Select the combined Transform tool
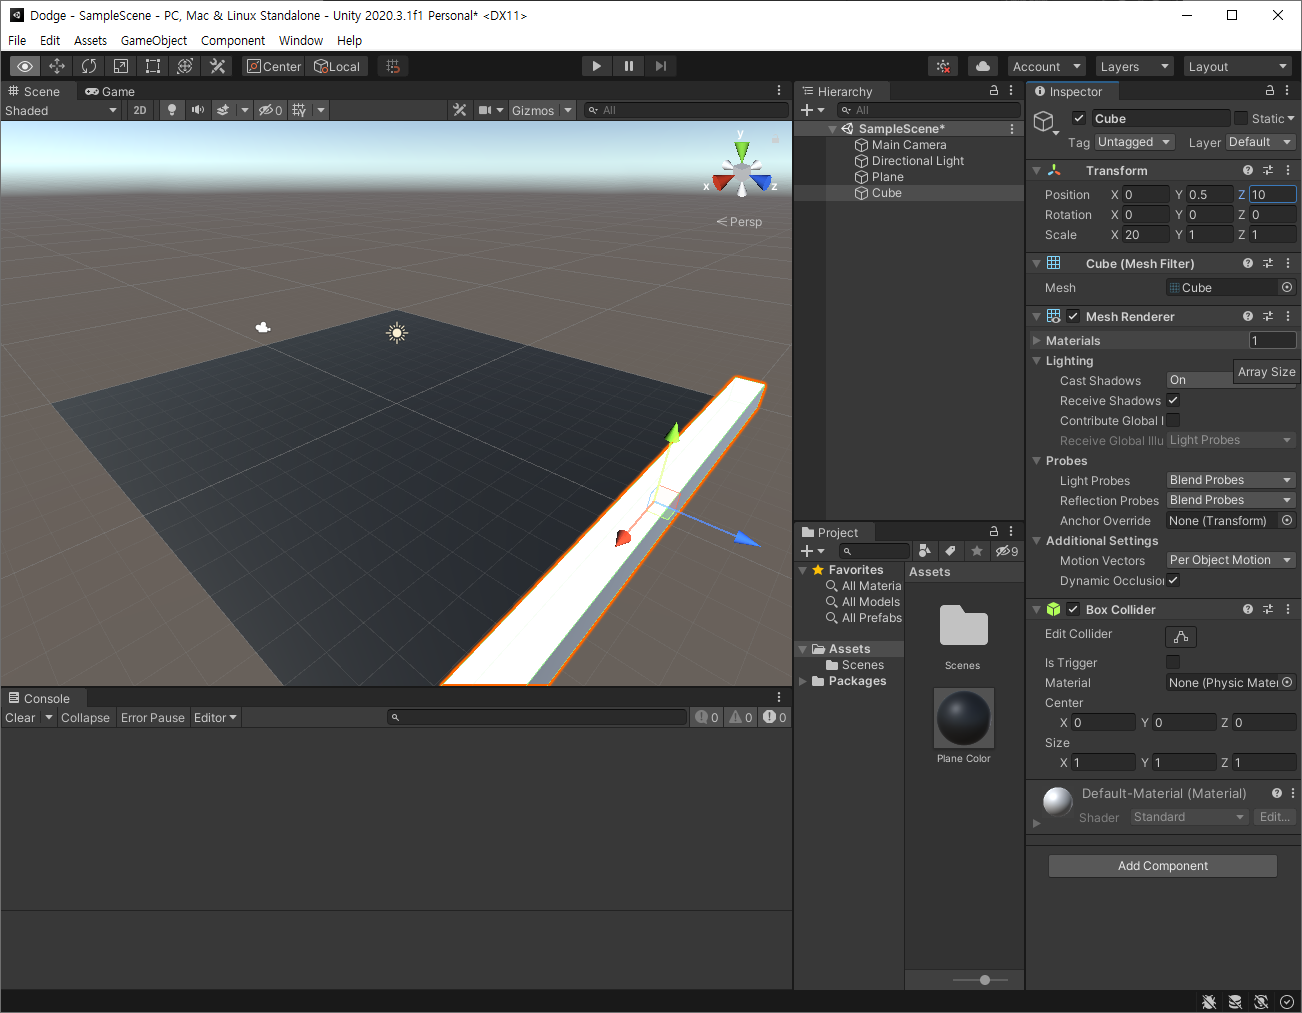This screenshot has width=1302, height=1013. (185, 66)
